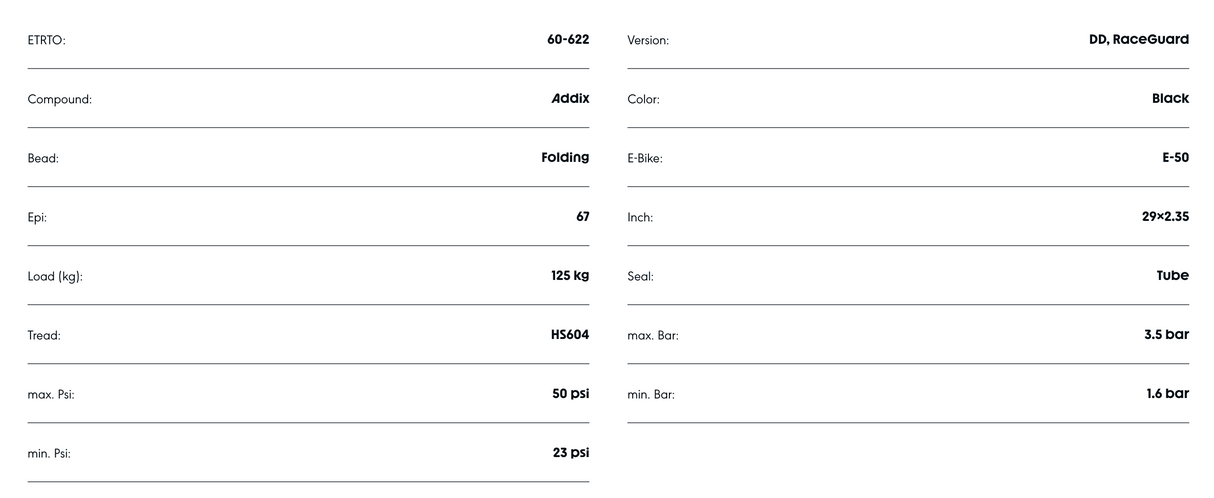
Task: Click the Black color value
Action: (x=1171, y=99)
